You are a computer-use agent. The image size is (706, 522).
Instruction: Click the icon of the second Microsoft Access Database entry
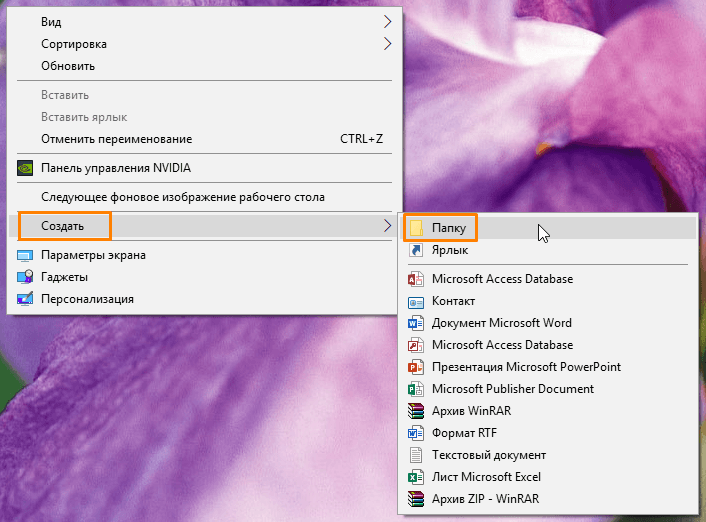(x=416, y=345)
